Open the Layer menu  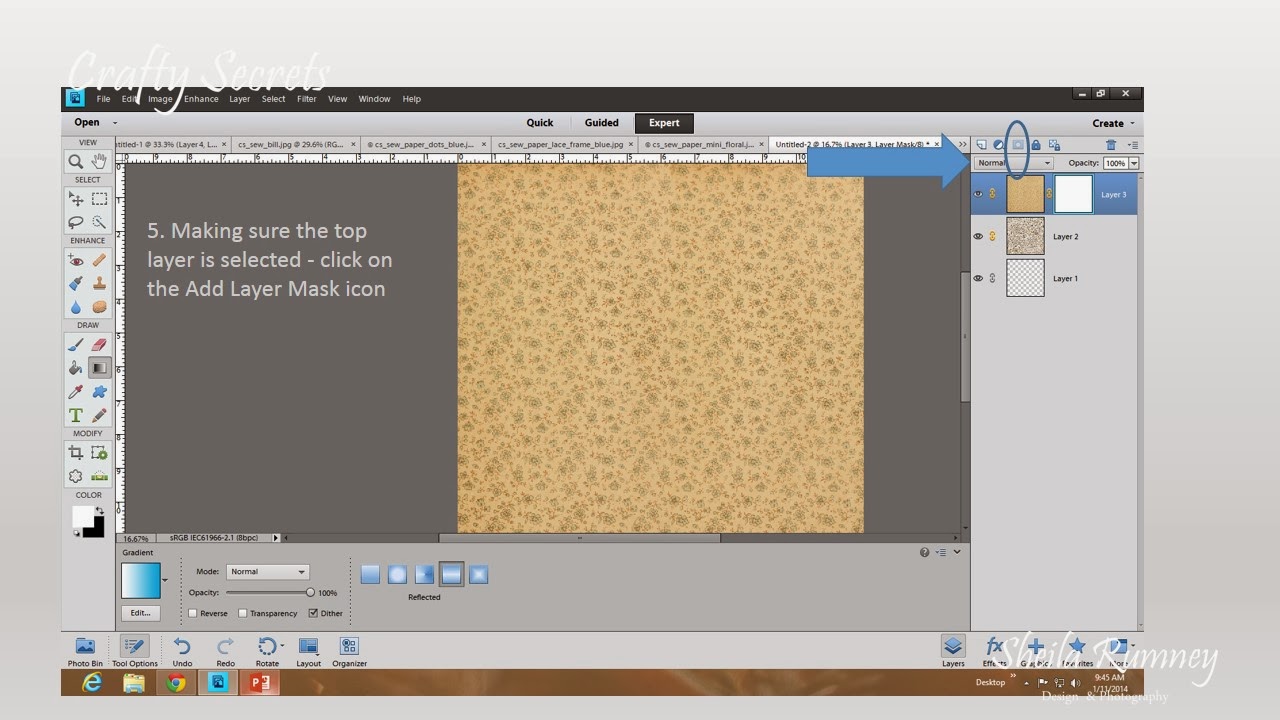(x=240, y=99)
